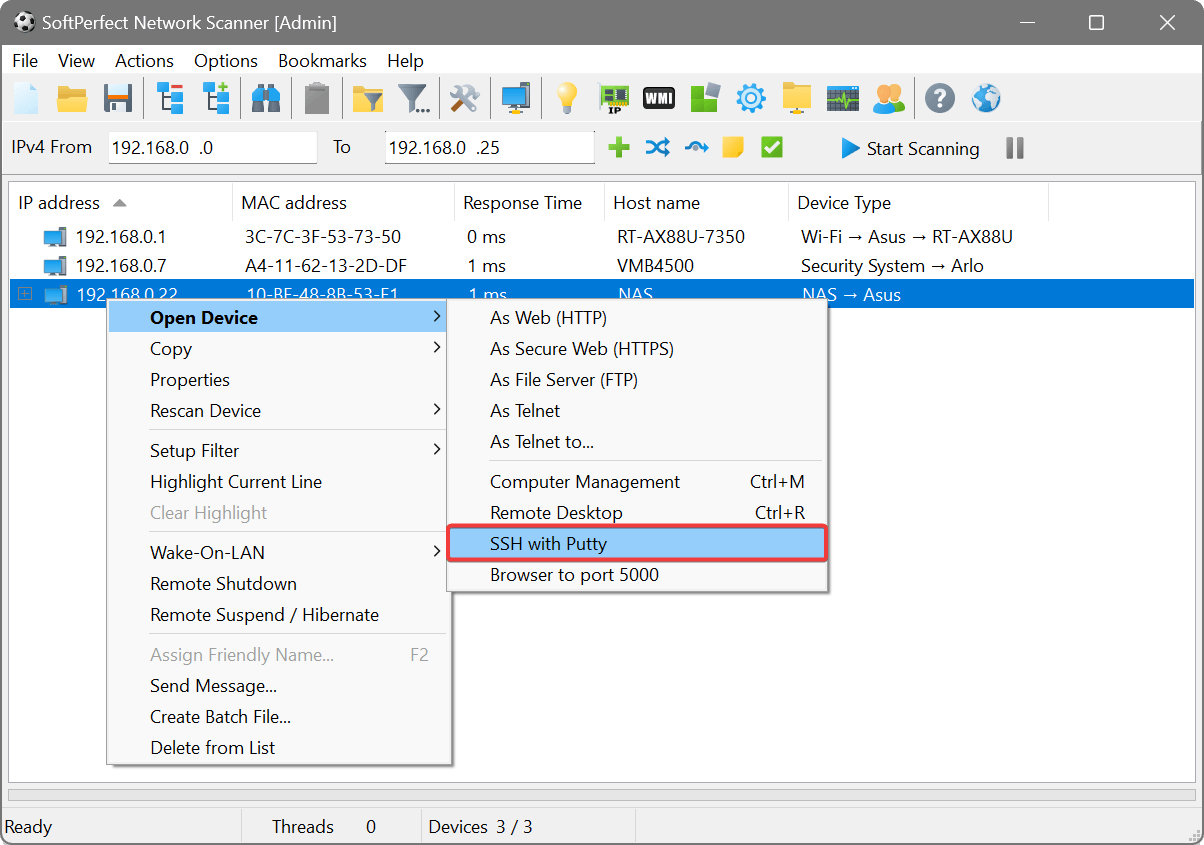Expand the Wake-On-LAN submenu
Screen dimensions: 1204x845
(279, 553)
